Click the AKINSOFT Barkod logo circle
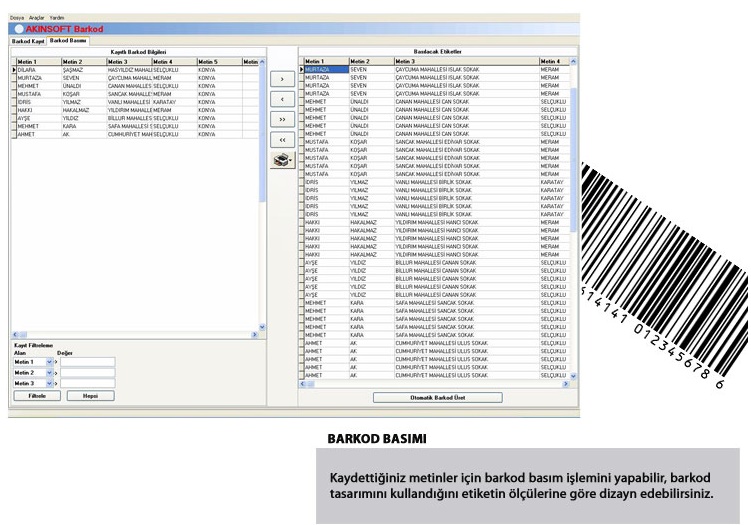 point(19,29)
